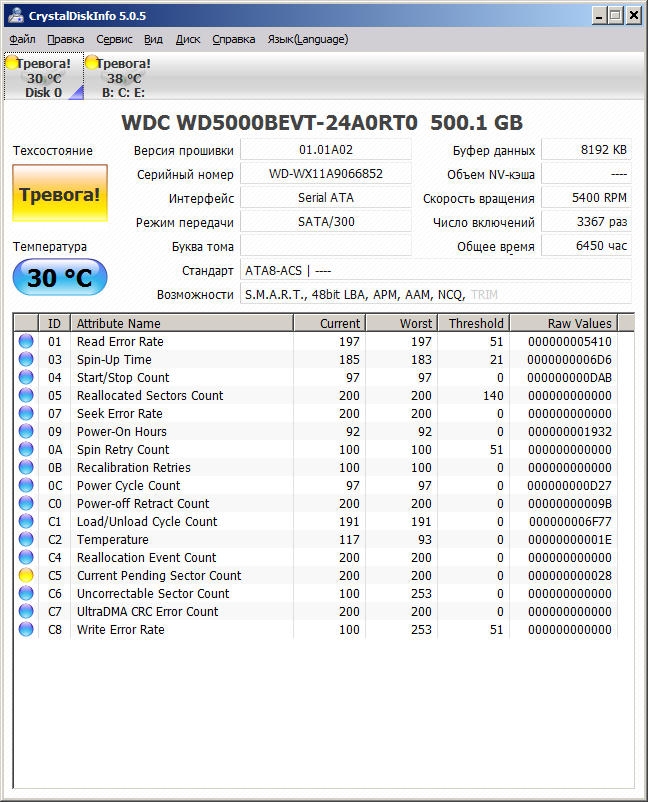The height and width of the screenshot is (802, 648).
Task: Click the Возможности features field
Action: point(436,294)
